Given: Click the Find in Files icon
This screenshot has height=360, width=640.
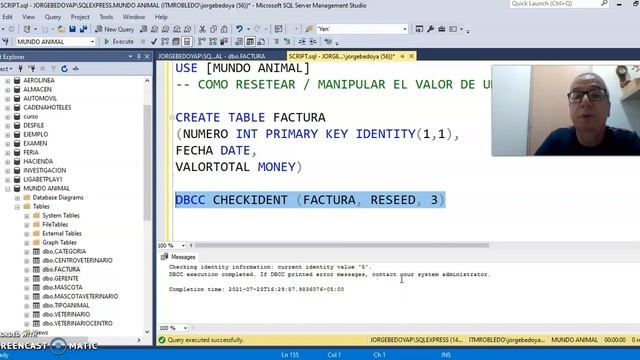Looking at the screenshot, I should click(x=309, y=29).
